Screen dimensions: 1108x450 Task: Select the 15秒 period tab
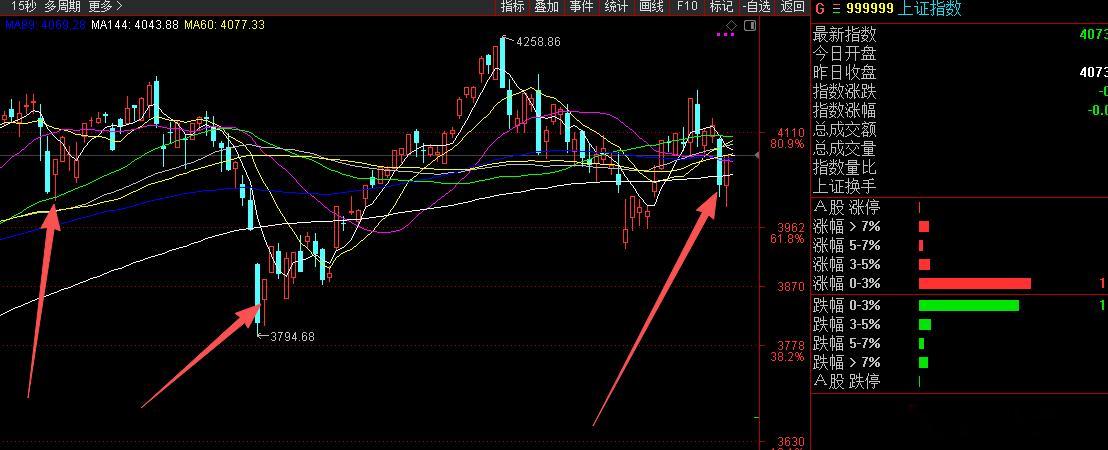point(23,6)
